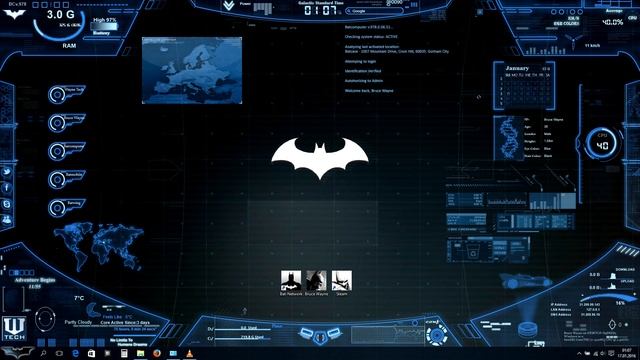Click the crescent moon weather icon
This screenshot has height=360, width=640.
pyautogui.click(x=93, y=309)
